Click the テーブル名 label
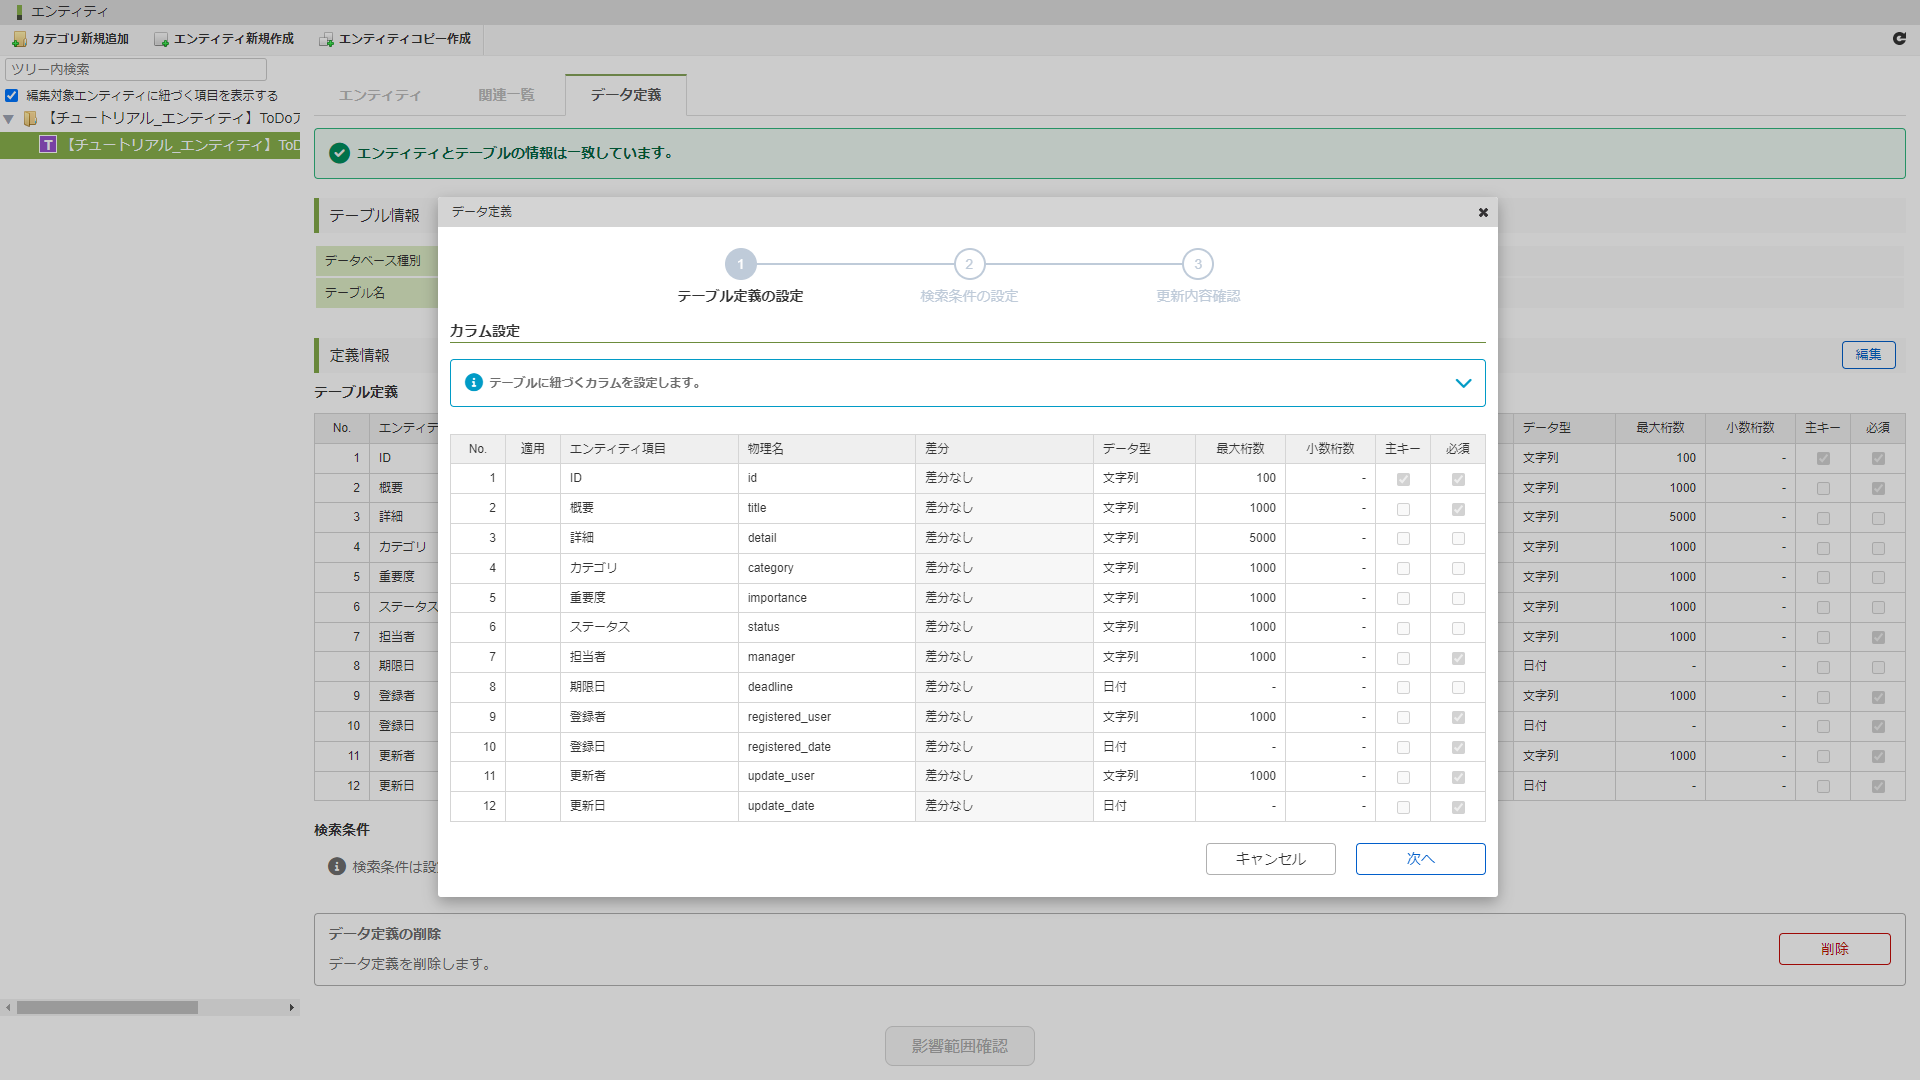The width and height of the screenshot is (1920, 1080). [x=354, y=292]
